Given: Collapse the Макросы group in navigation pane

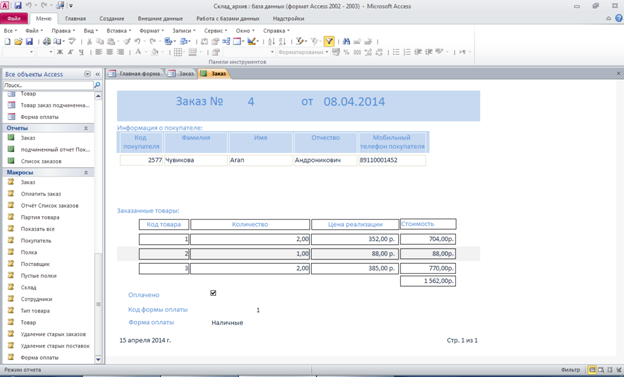Looking at the screenshot, I should coord(86,172).
